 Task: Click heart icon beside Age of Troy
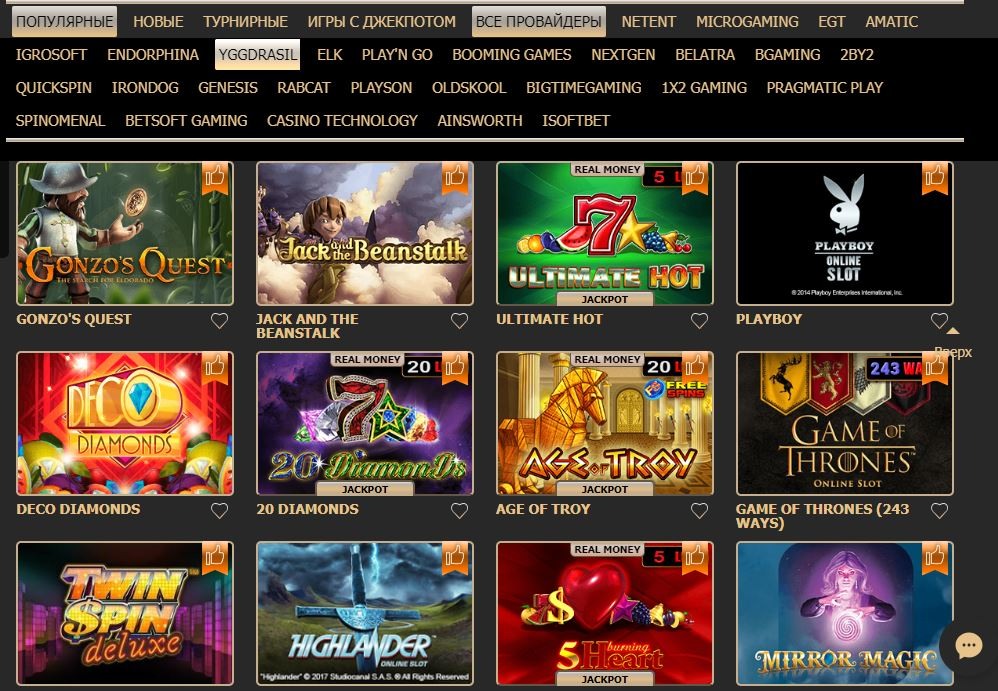(x=699, y=510)
